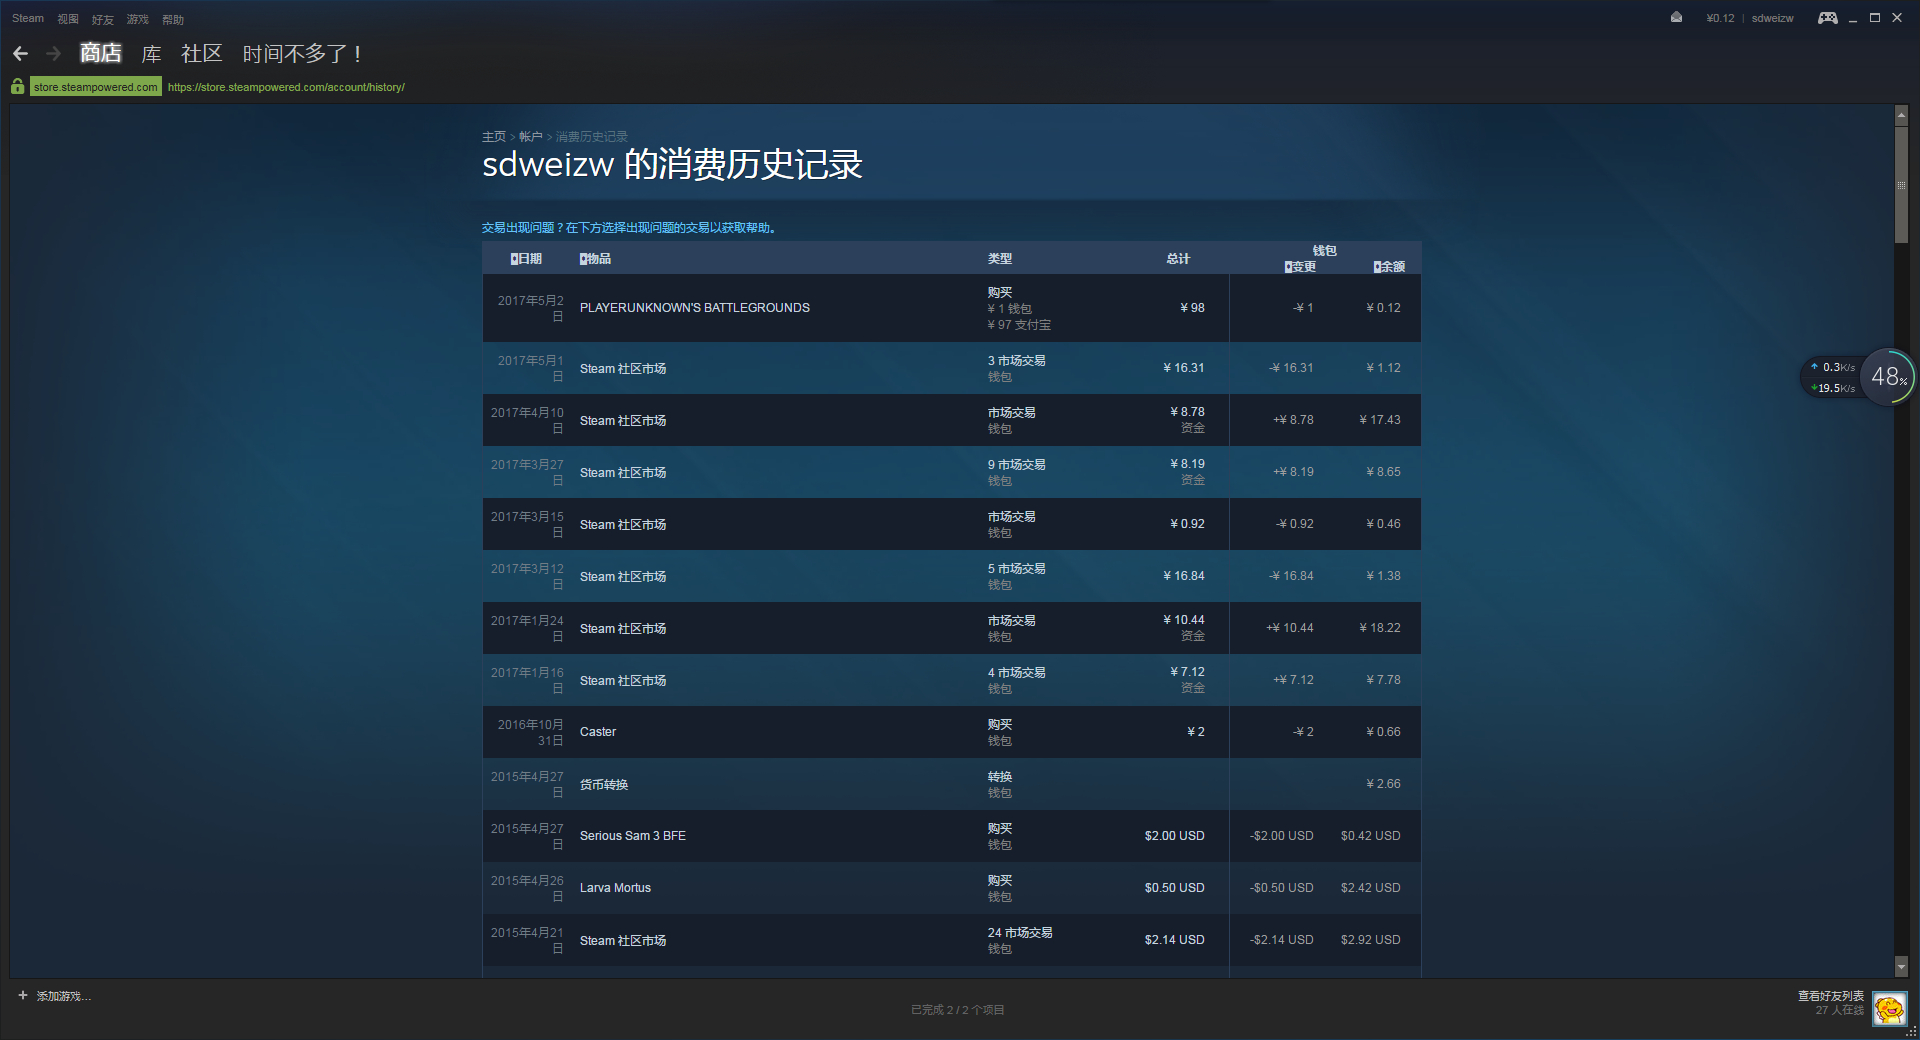Click the ¥ 97 支付宝 payment line
The height and width of the screenshot is (1040, 1920).
click(1019, 325)
